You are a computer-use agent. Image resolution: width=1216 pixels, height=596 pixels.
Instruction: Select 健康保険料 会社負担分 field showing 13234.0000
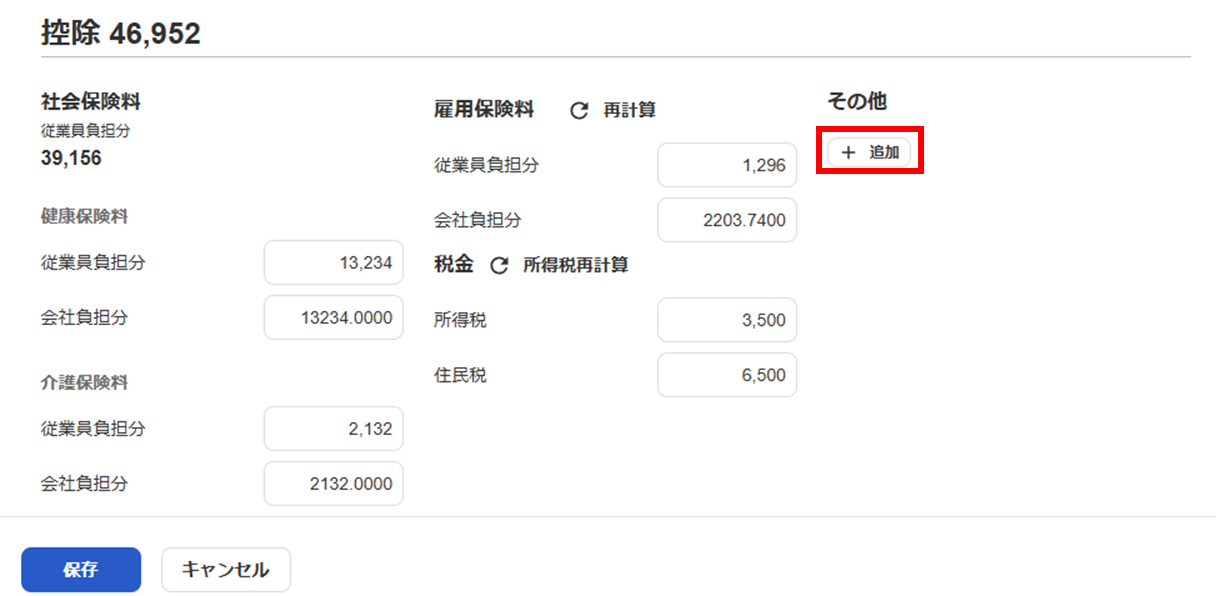pos(333,318)
